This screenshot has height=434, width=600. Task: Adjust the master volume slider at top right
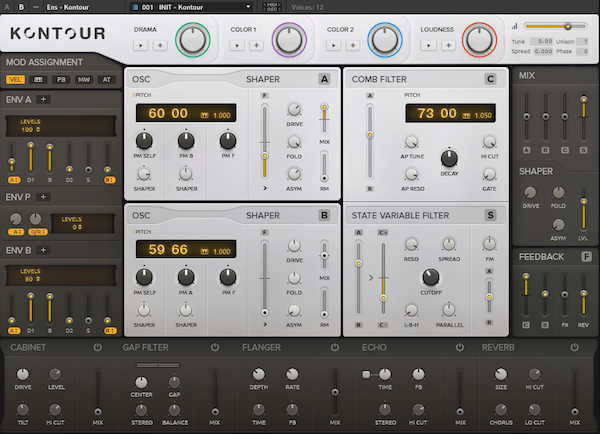[x=556, y=26]
